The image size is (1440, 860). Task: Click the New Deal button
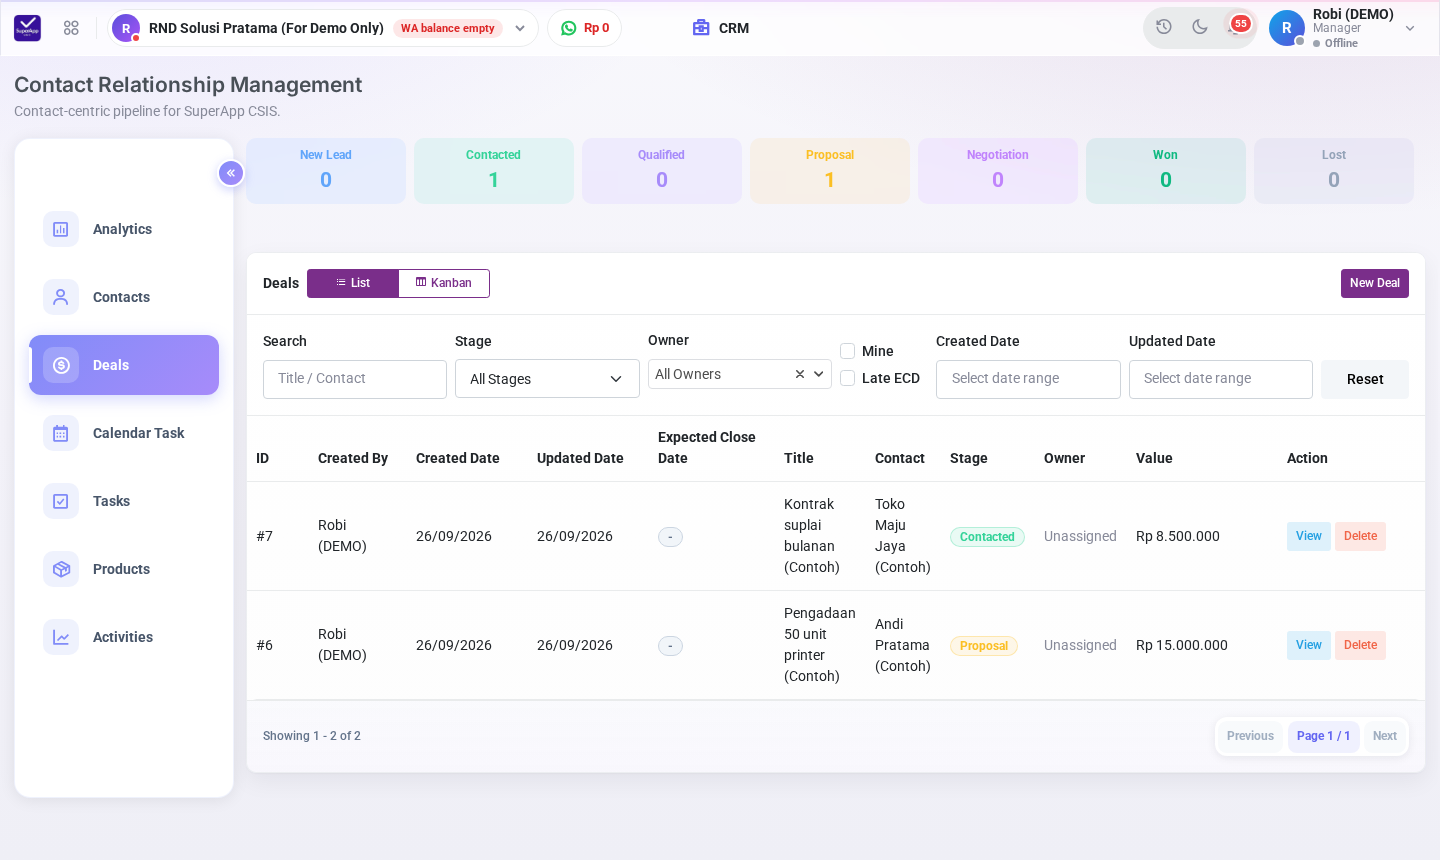tap(1375, 283)
